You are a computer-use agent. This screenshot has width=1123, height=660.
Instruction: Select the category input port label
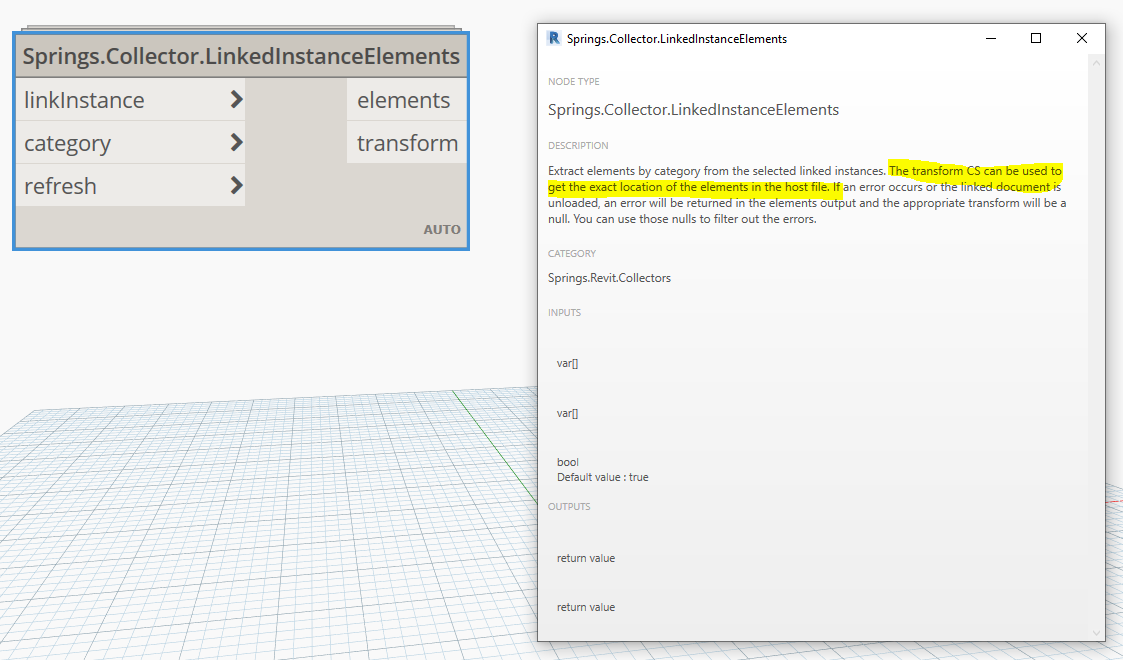(67, 143)
